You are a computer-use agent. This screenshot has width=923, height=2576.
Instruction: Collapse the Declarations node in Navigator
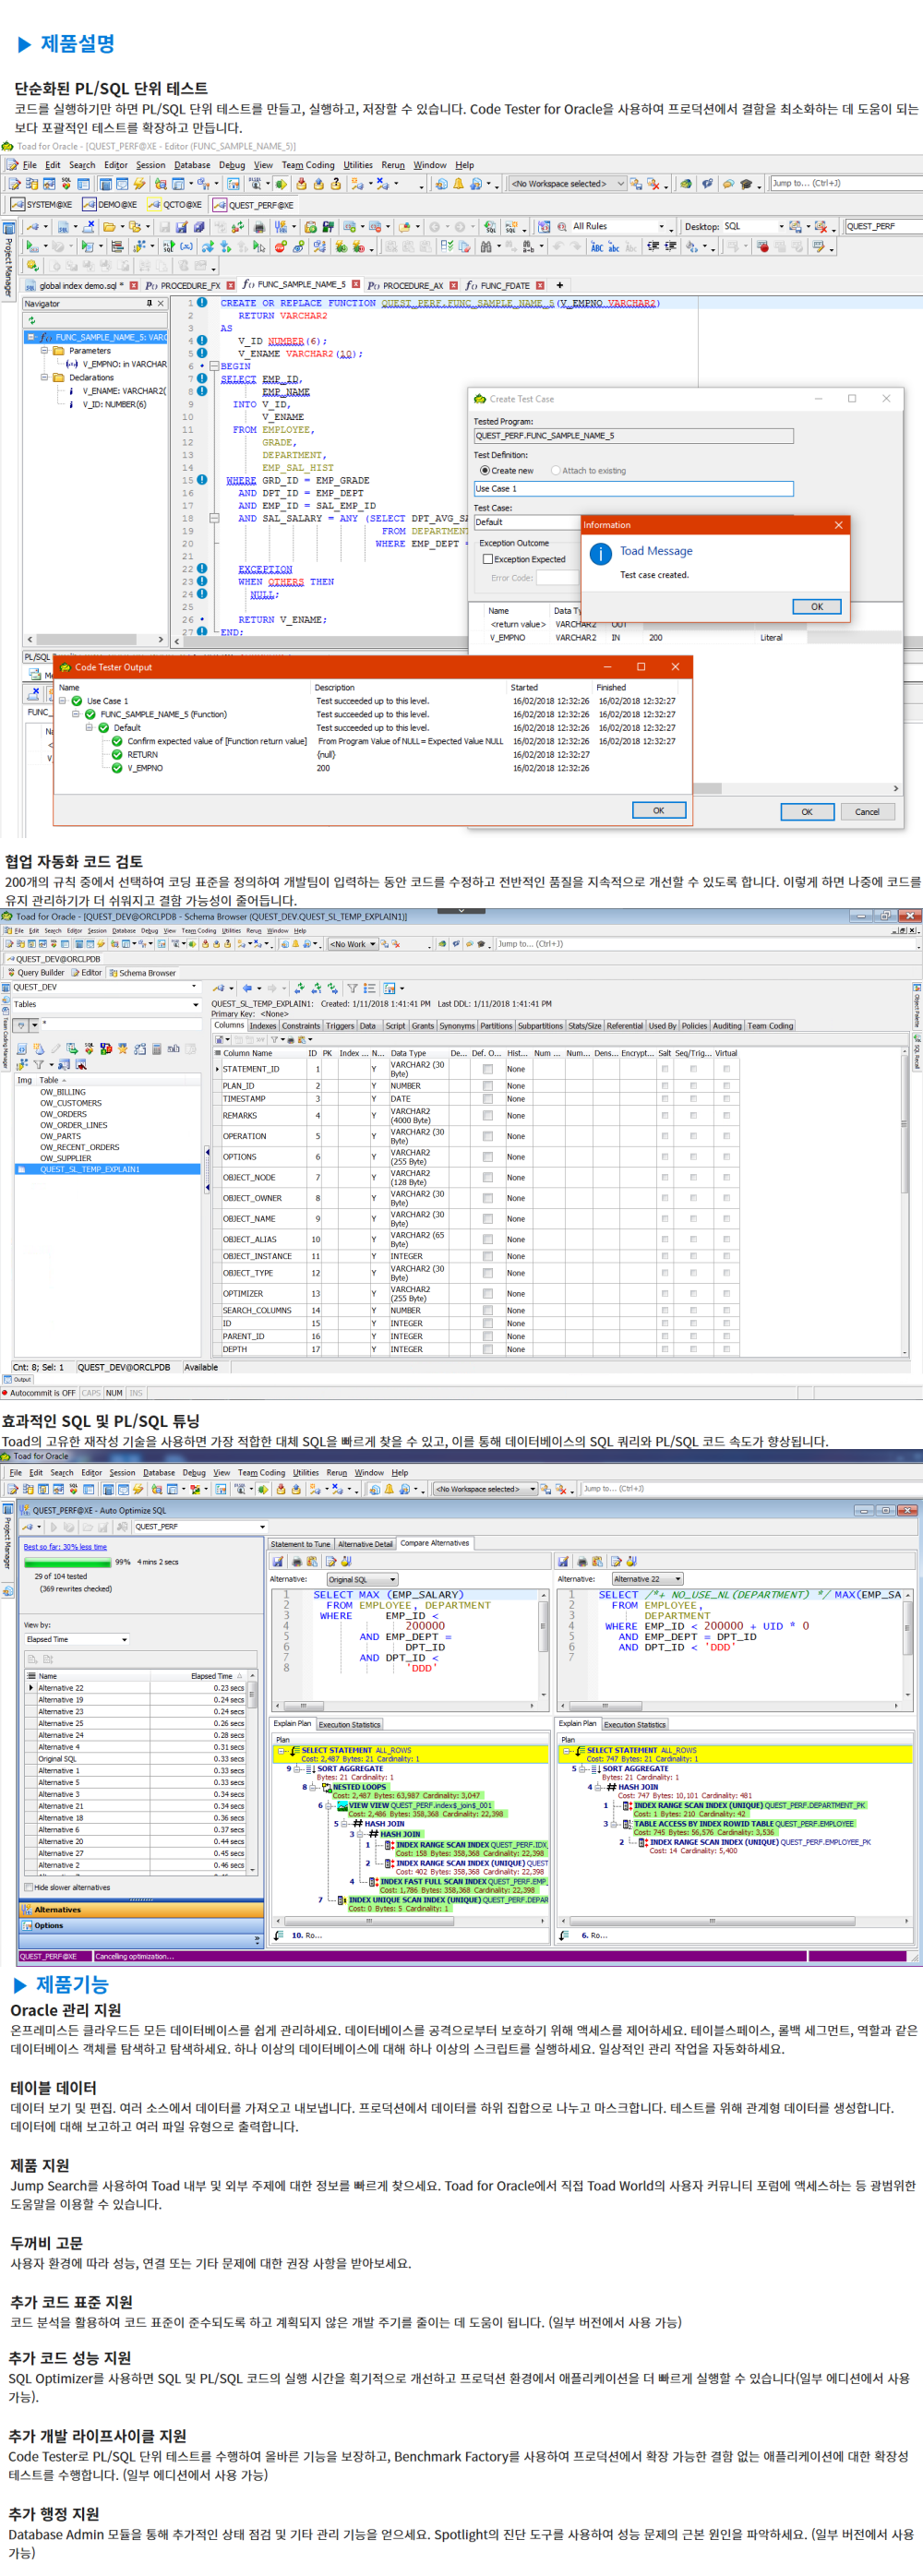45,378
